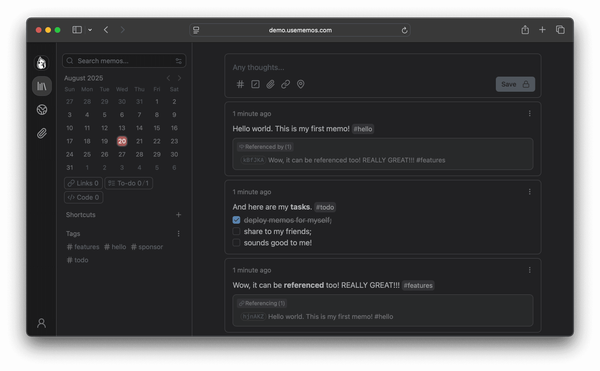
Task: Filter memos by Links 0
Action: tap(83, 183)
